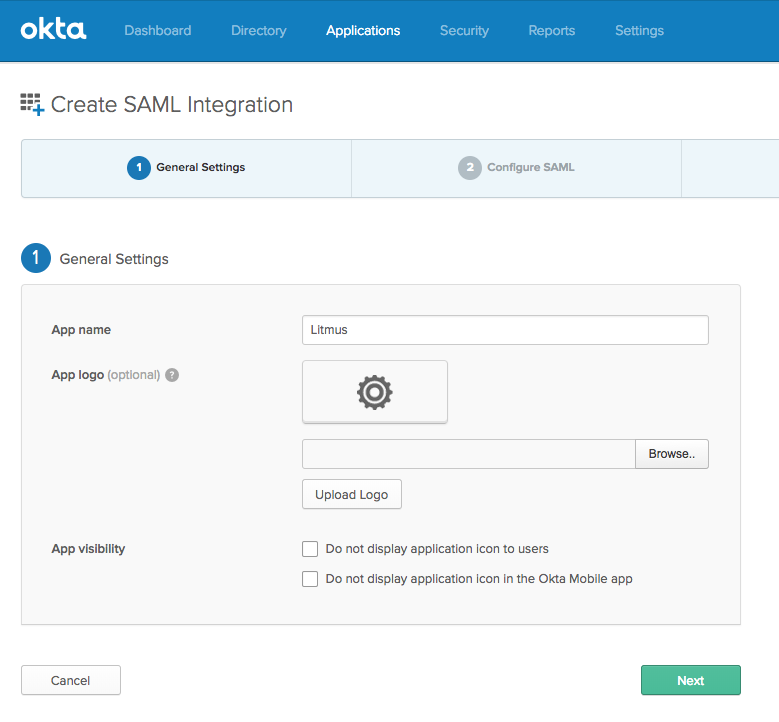
Task: Click the Okta logo
Action: click(53, 29)
